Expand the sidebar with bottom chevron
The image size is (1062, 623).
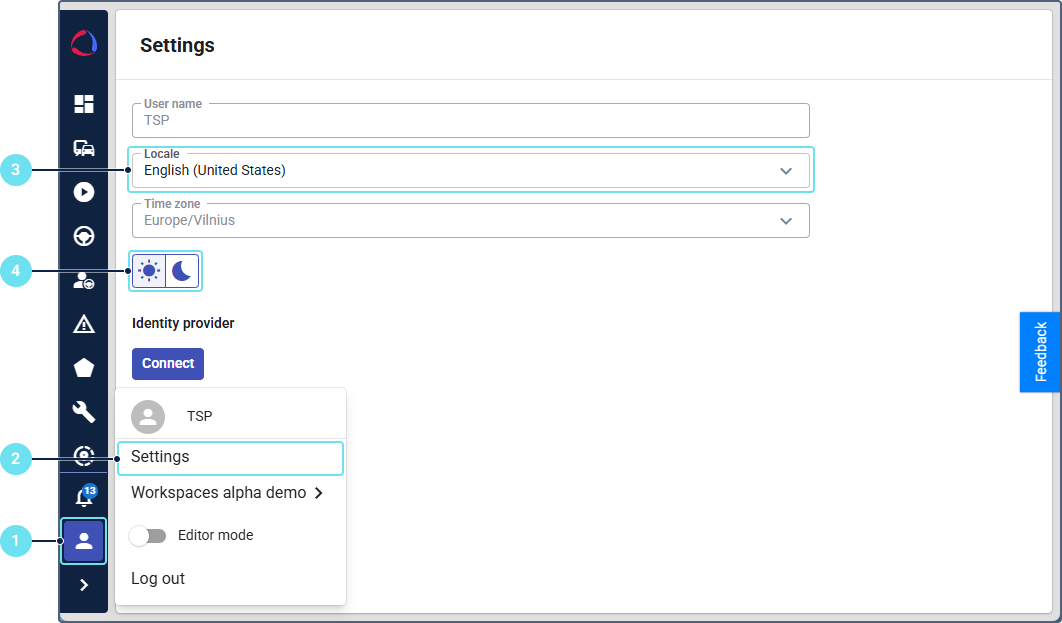(x=84, y=585)
